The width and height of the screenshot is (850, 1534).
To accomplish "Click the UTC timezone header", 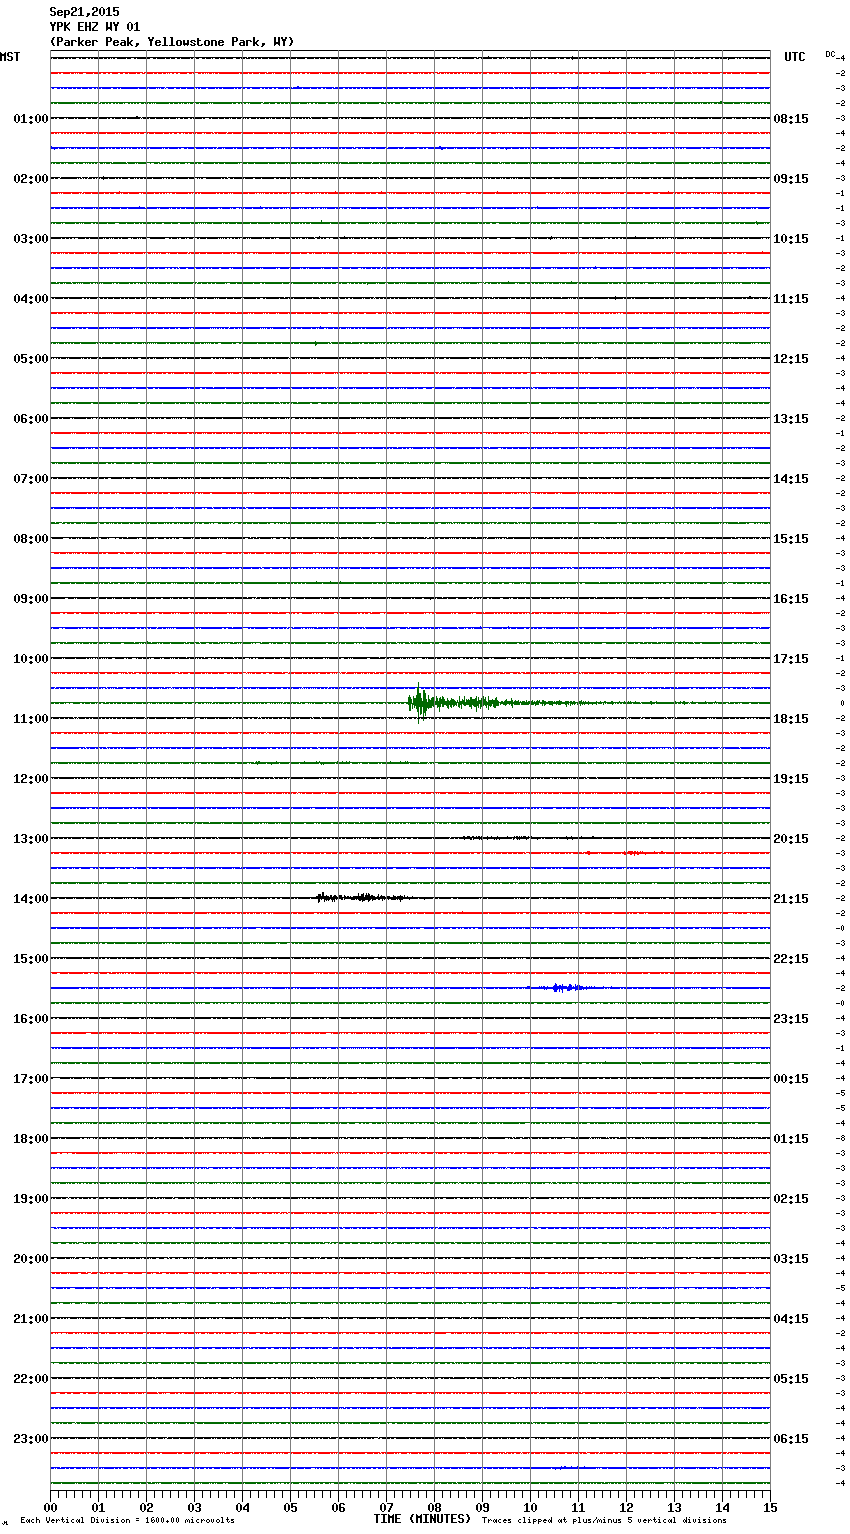I will tap(794, 57).
